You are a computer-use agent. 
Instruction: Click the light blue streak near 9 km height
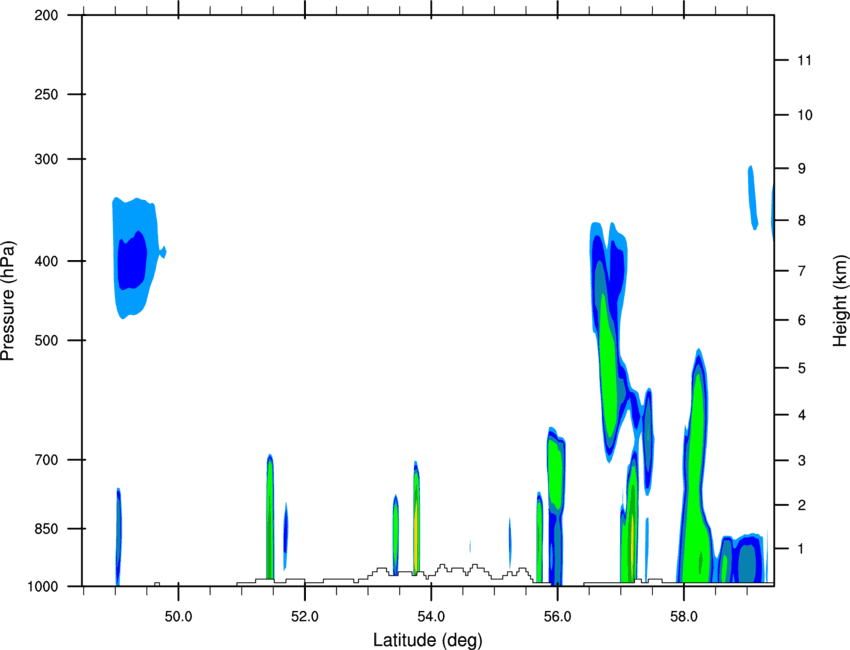point(752,198)
